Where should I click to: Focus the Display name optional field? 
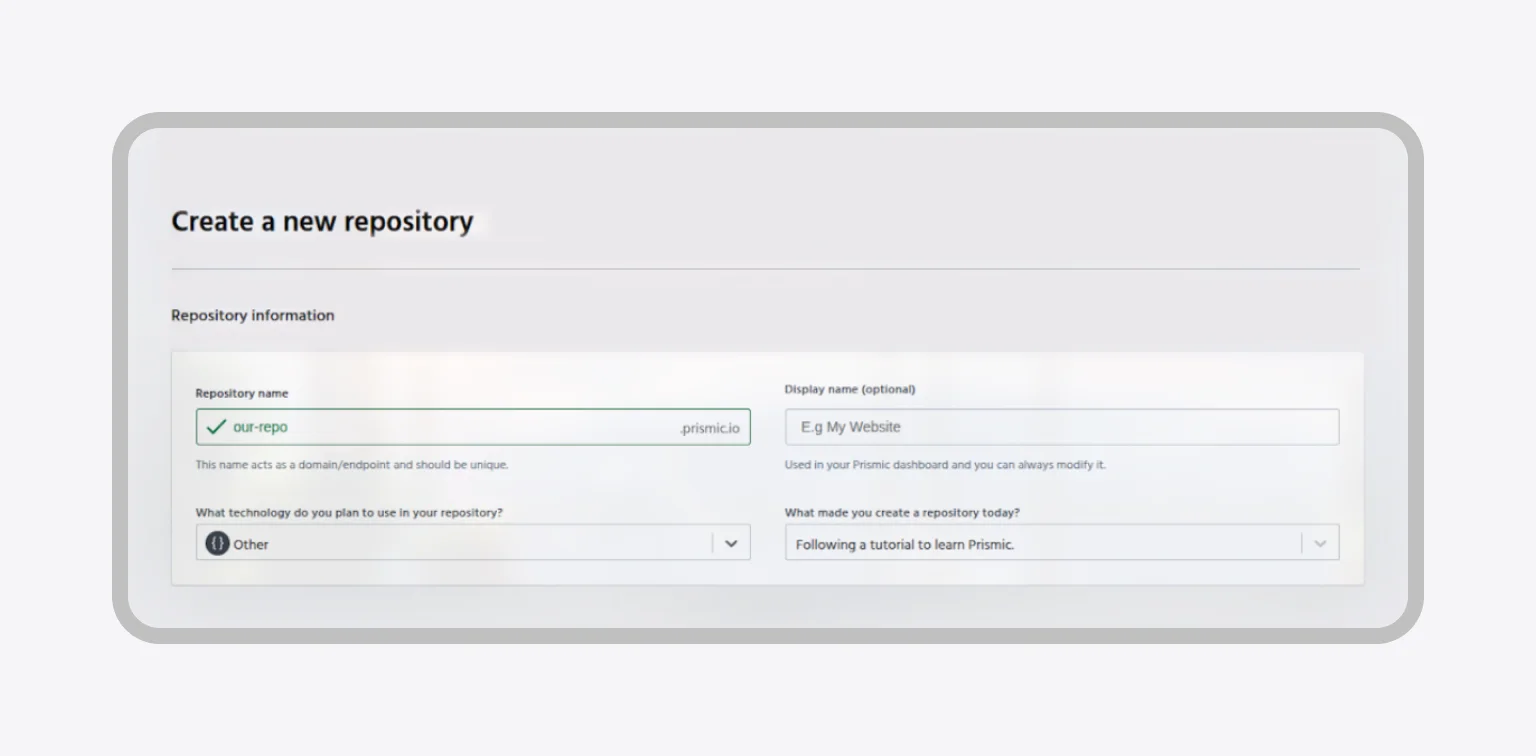point(1060,426)
